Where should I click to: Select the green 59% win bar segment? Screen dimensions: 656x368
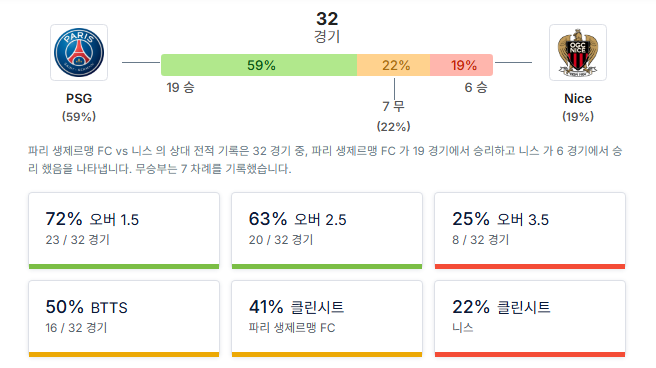click(259, 65)
